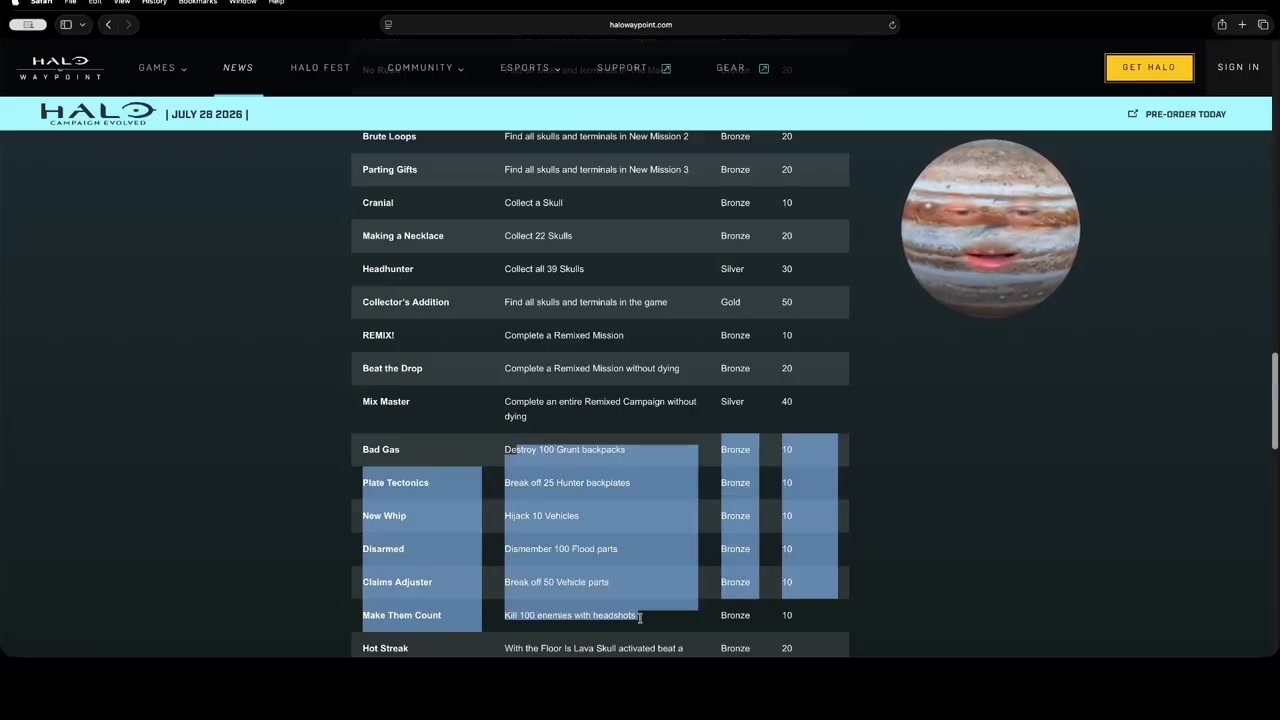Click the 'Gold' tier in Collector's Addition row

coord(731,302)
